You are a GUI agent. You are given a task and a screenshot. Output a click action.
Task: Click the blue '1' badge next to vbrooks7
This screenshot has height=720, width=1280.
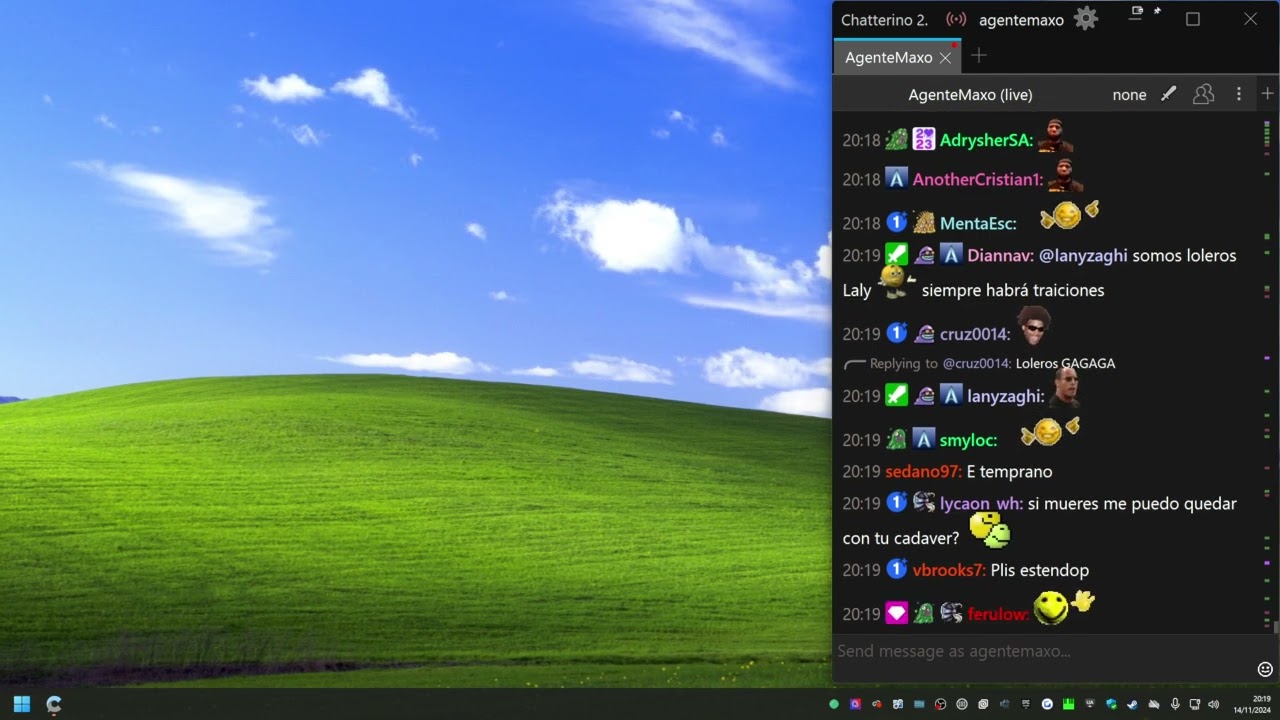pos(897,570)
